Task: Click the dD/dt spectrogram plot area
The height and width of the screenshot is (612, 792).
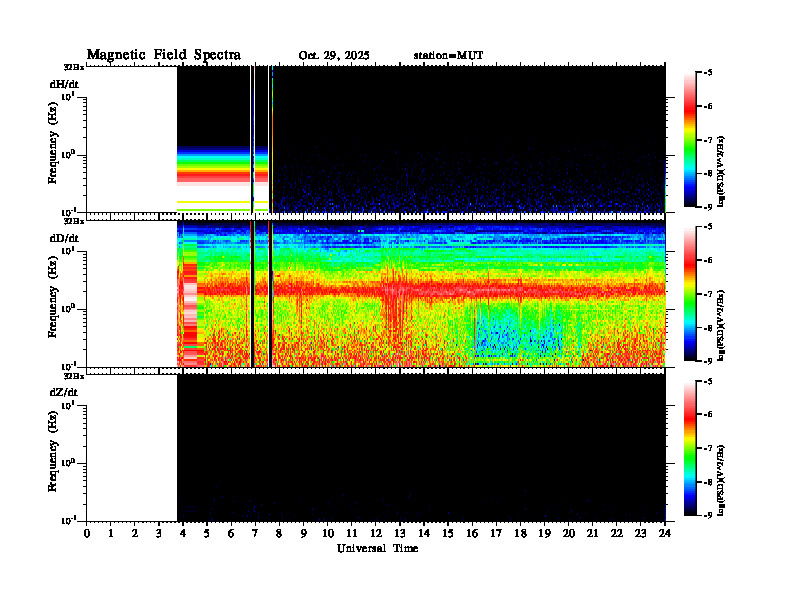Action: 376,293
